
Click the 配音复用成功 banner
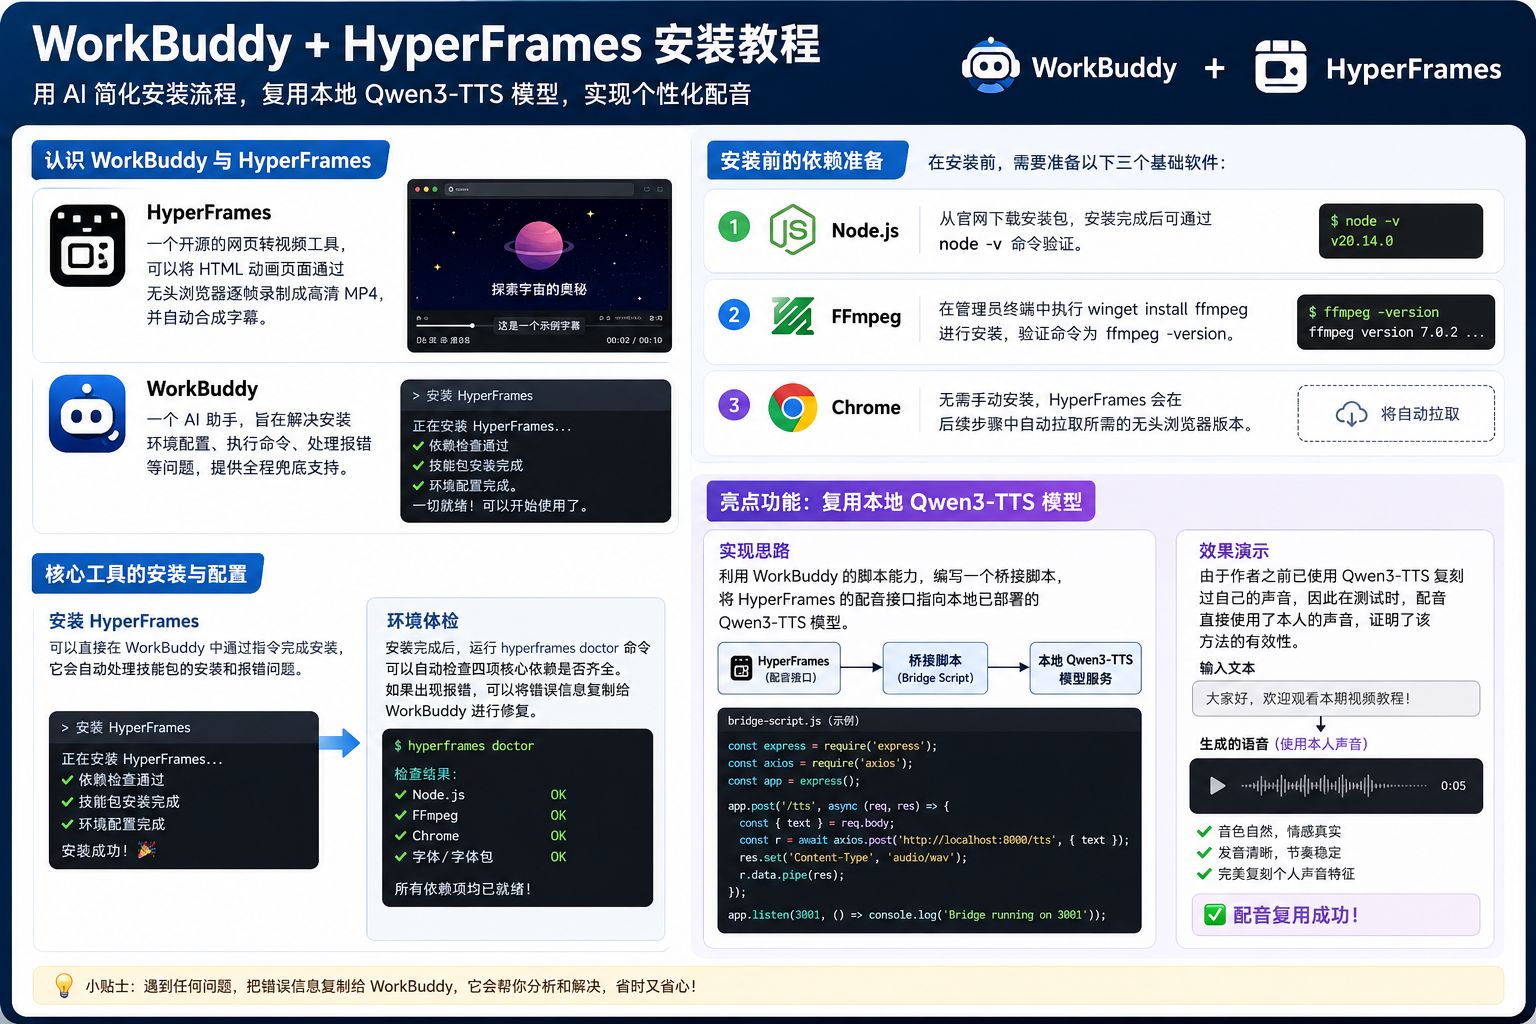pyautogui.click(x=1335, y=915)
